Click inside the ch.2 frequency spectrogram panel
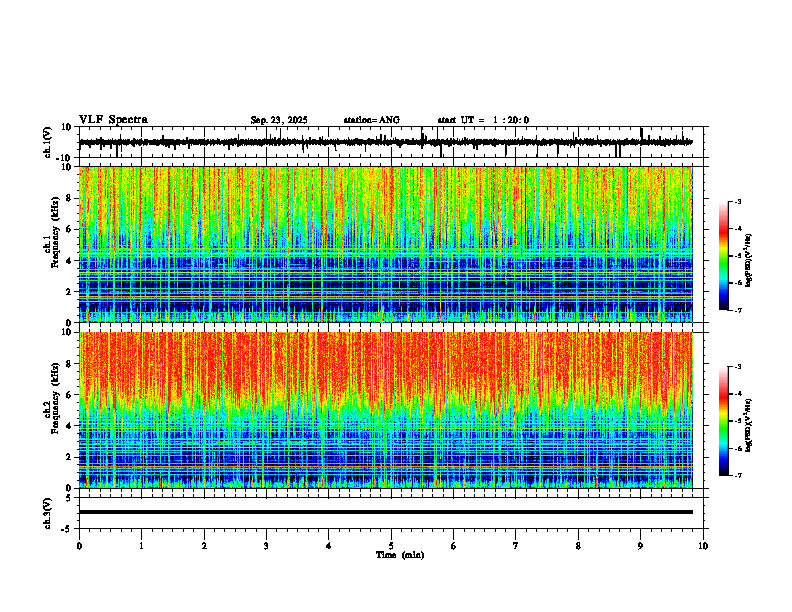 coord(386,410)
